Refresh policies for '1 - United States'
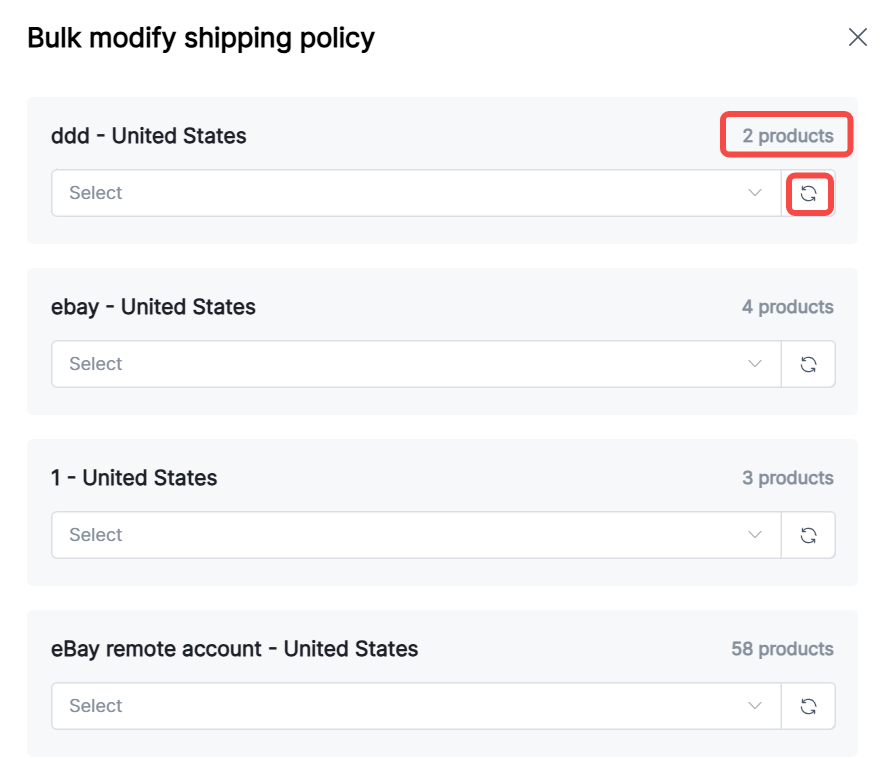This screenshot has width=890, height=758. pos(809,535)
